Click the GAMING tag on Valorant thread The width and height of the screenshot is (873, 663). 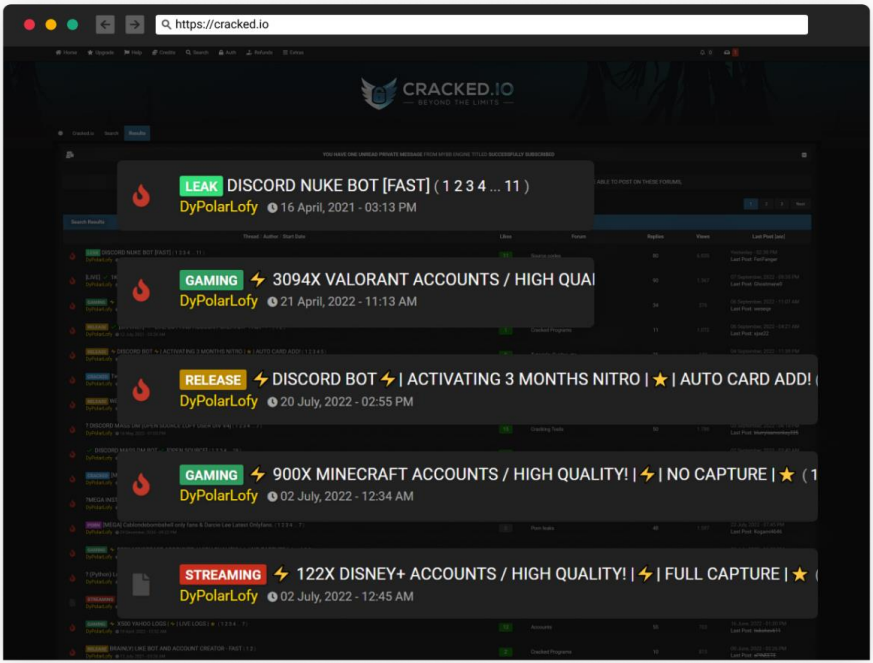point(211,280)
